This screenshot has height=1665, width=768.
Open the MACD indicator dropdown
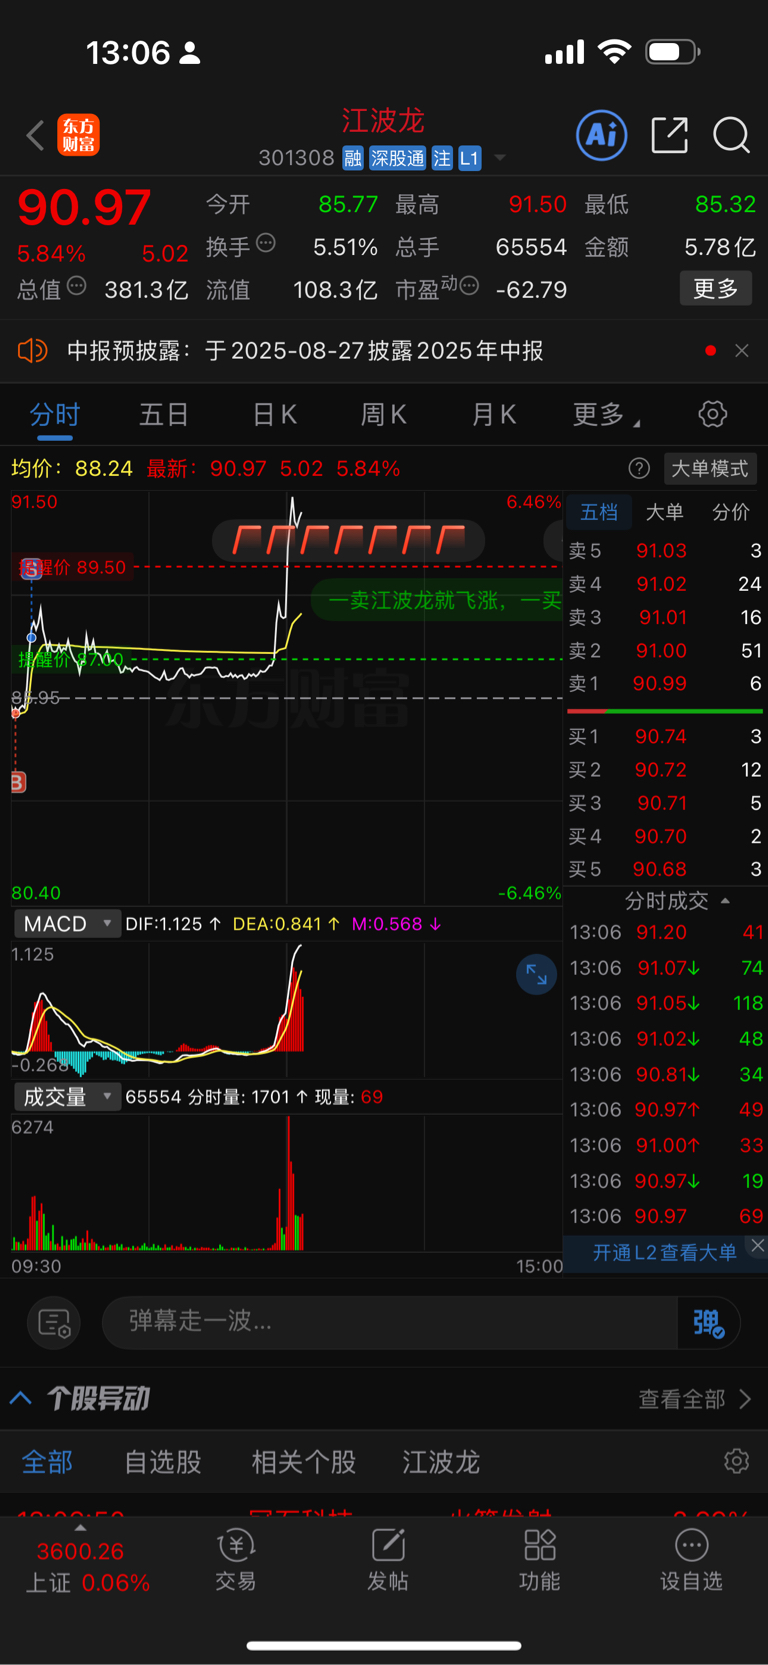67,924
